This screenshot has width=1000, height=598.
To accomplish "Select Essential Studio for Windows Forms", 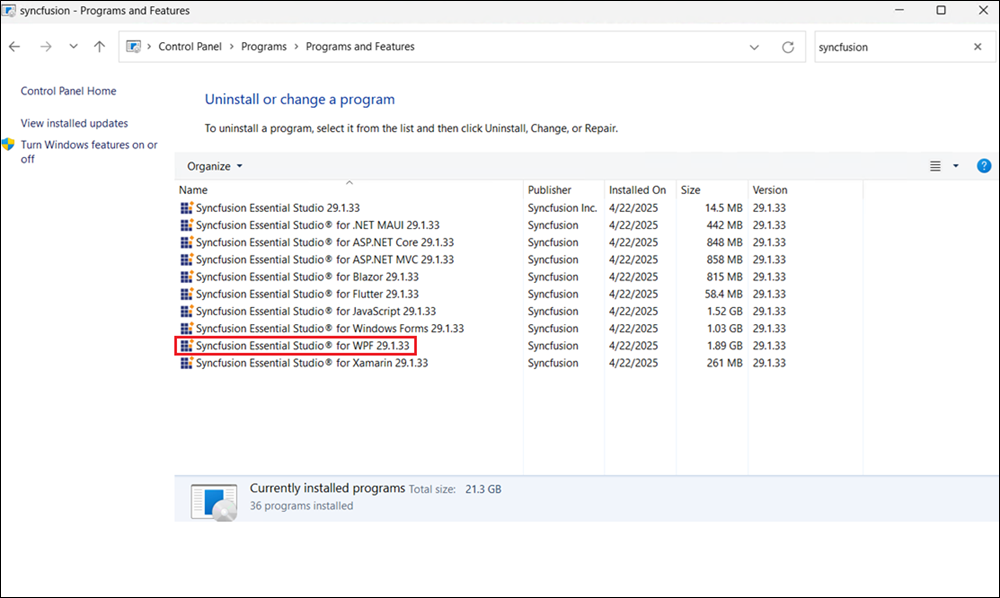I will coord(330,328).
